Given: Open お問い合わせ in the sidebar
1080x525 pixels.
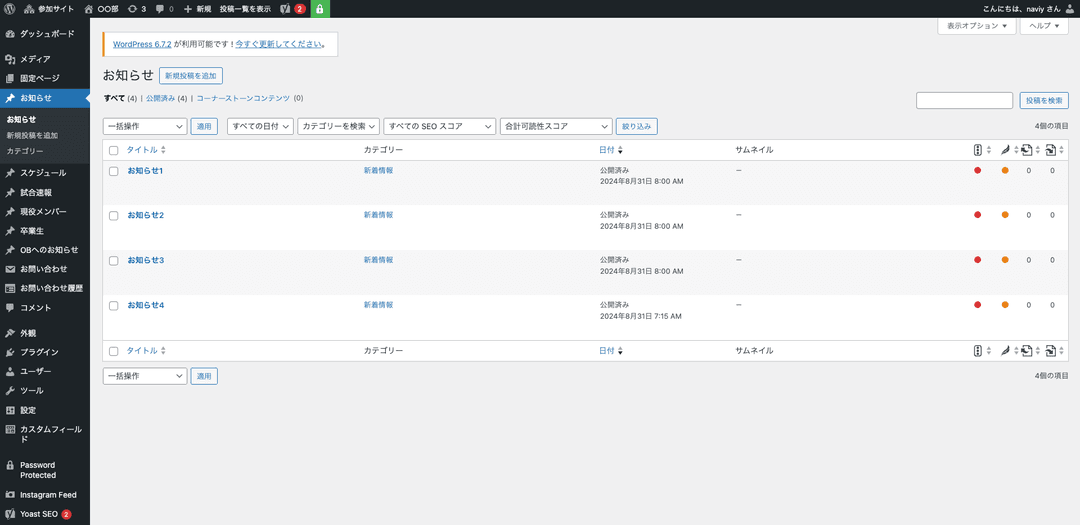Looking at the screenshot, I should click(45, 269).
